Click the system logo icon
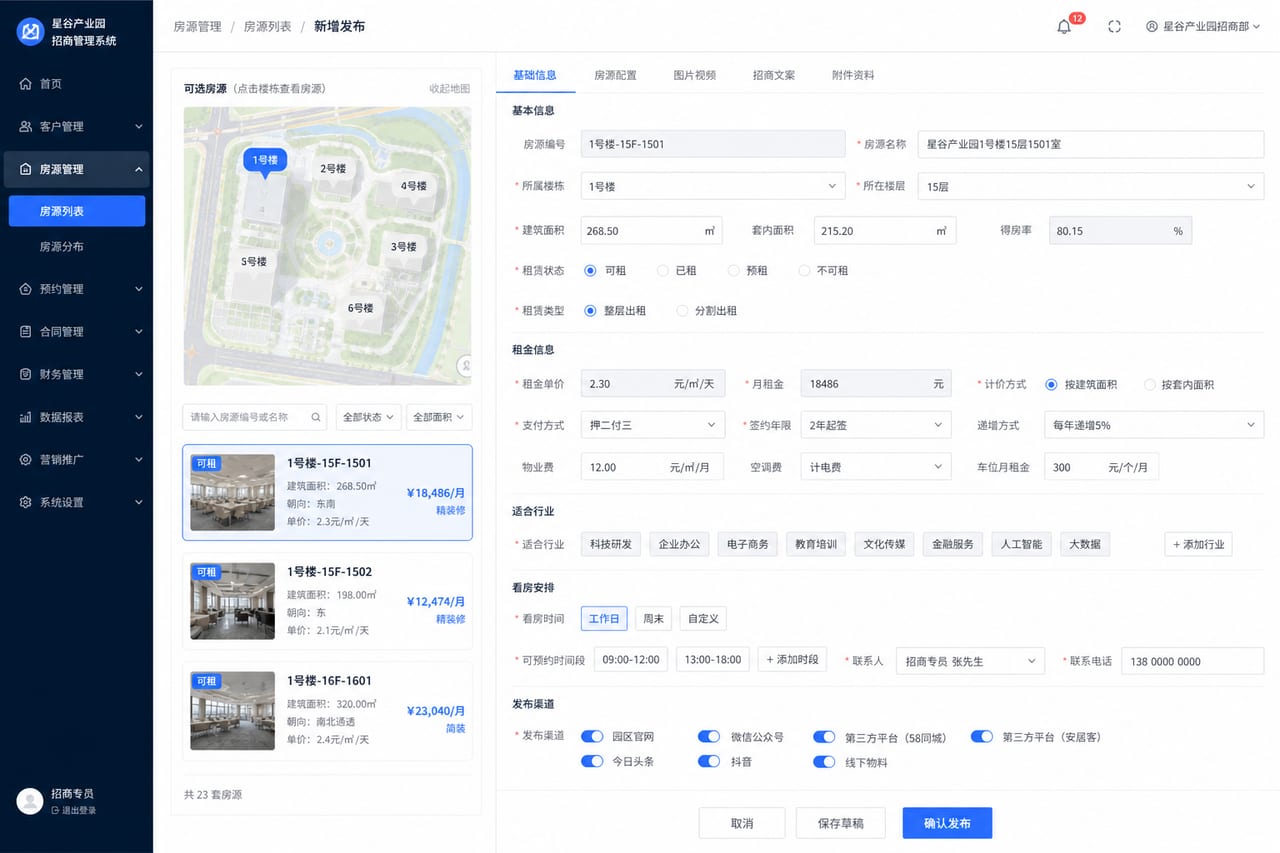This screenshot has width=1280, height=853. click(31, 31)
